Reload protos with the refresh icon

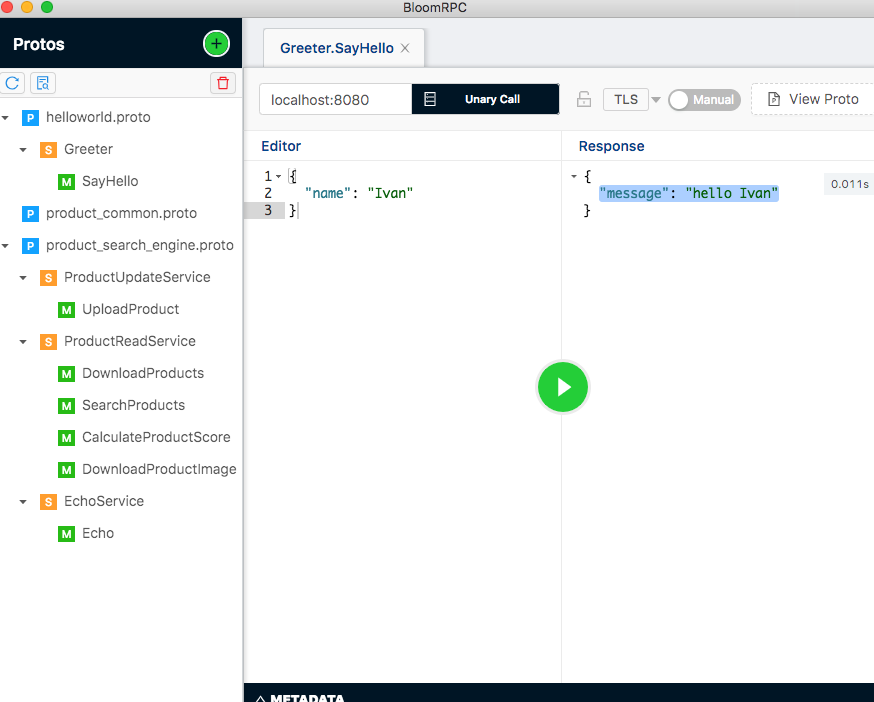coord(12,83)
